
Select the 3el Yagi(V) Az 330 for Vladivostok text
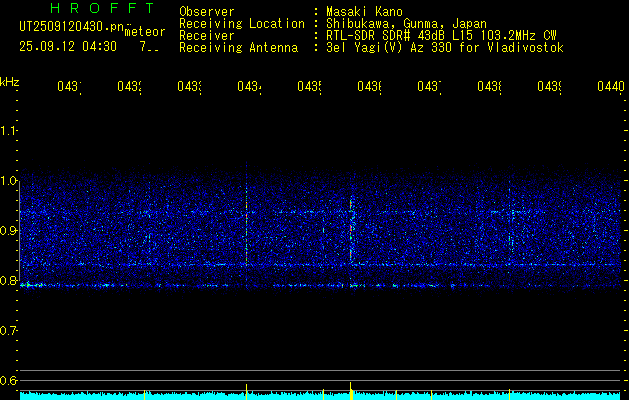pyautogui.click(x=445, y=48)
